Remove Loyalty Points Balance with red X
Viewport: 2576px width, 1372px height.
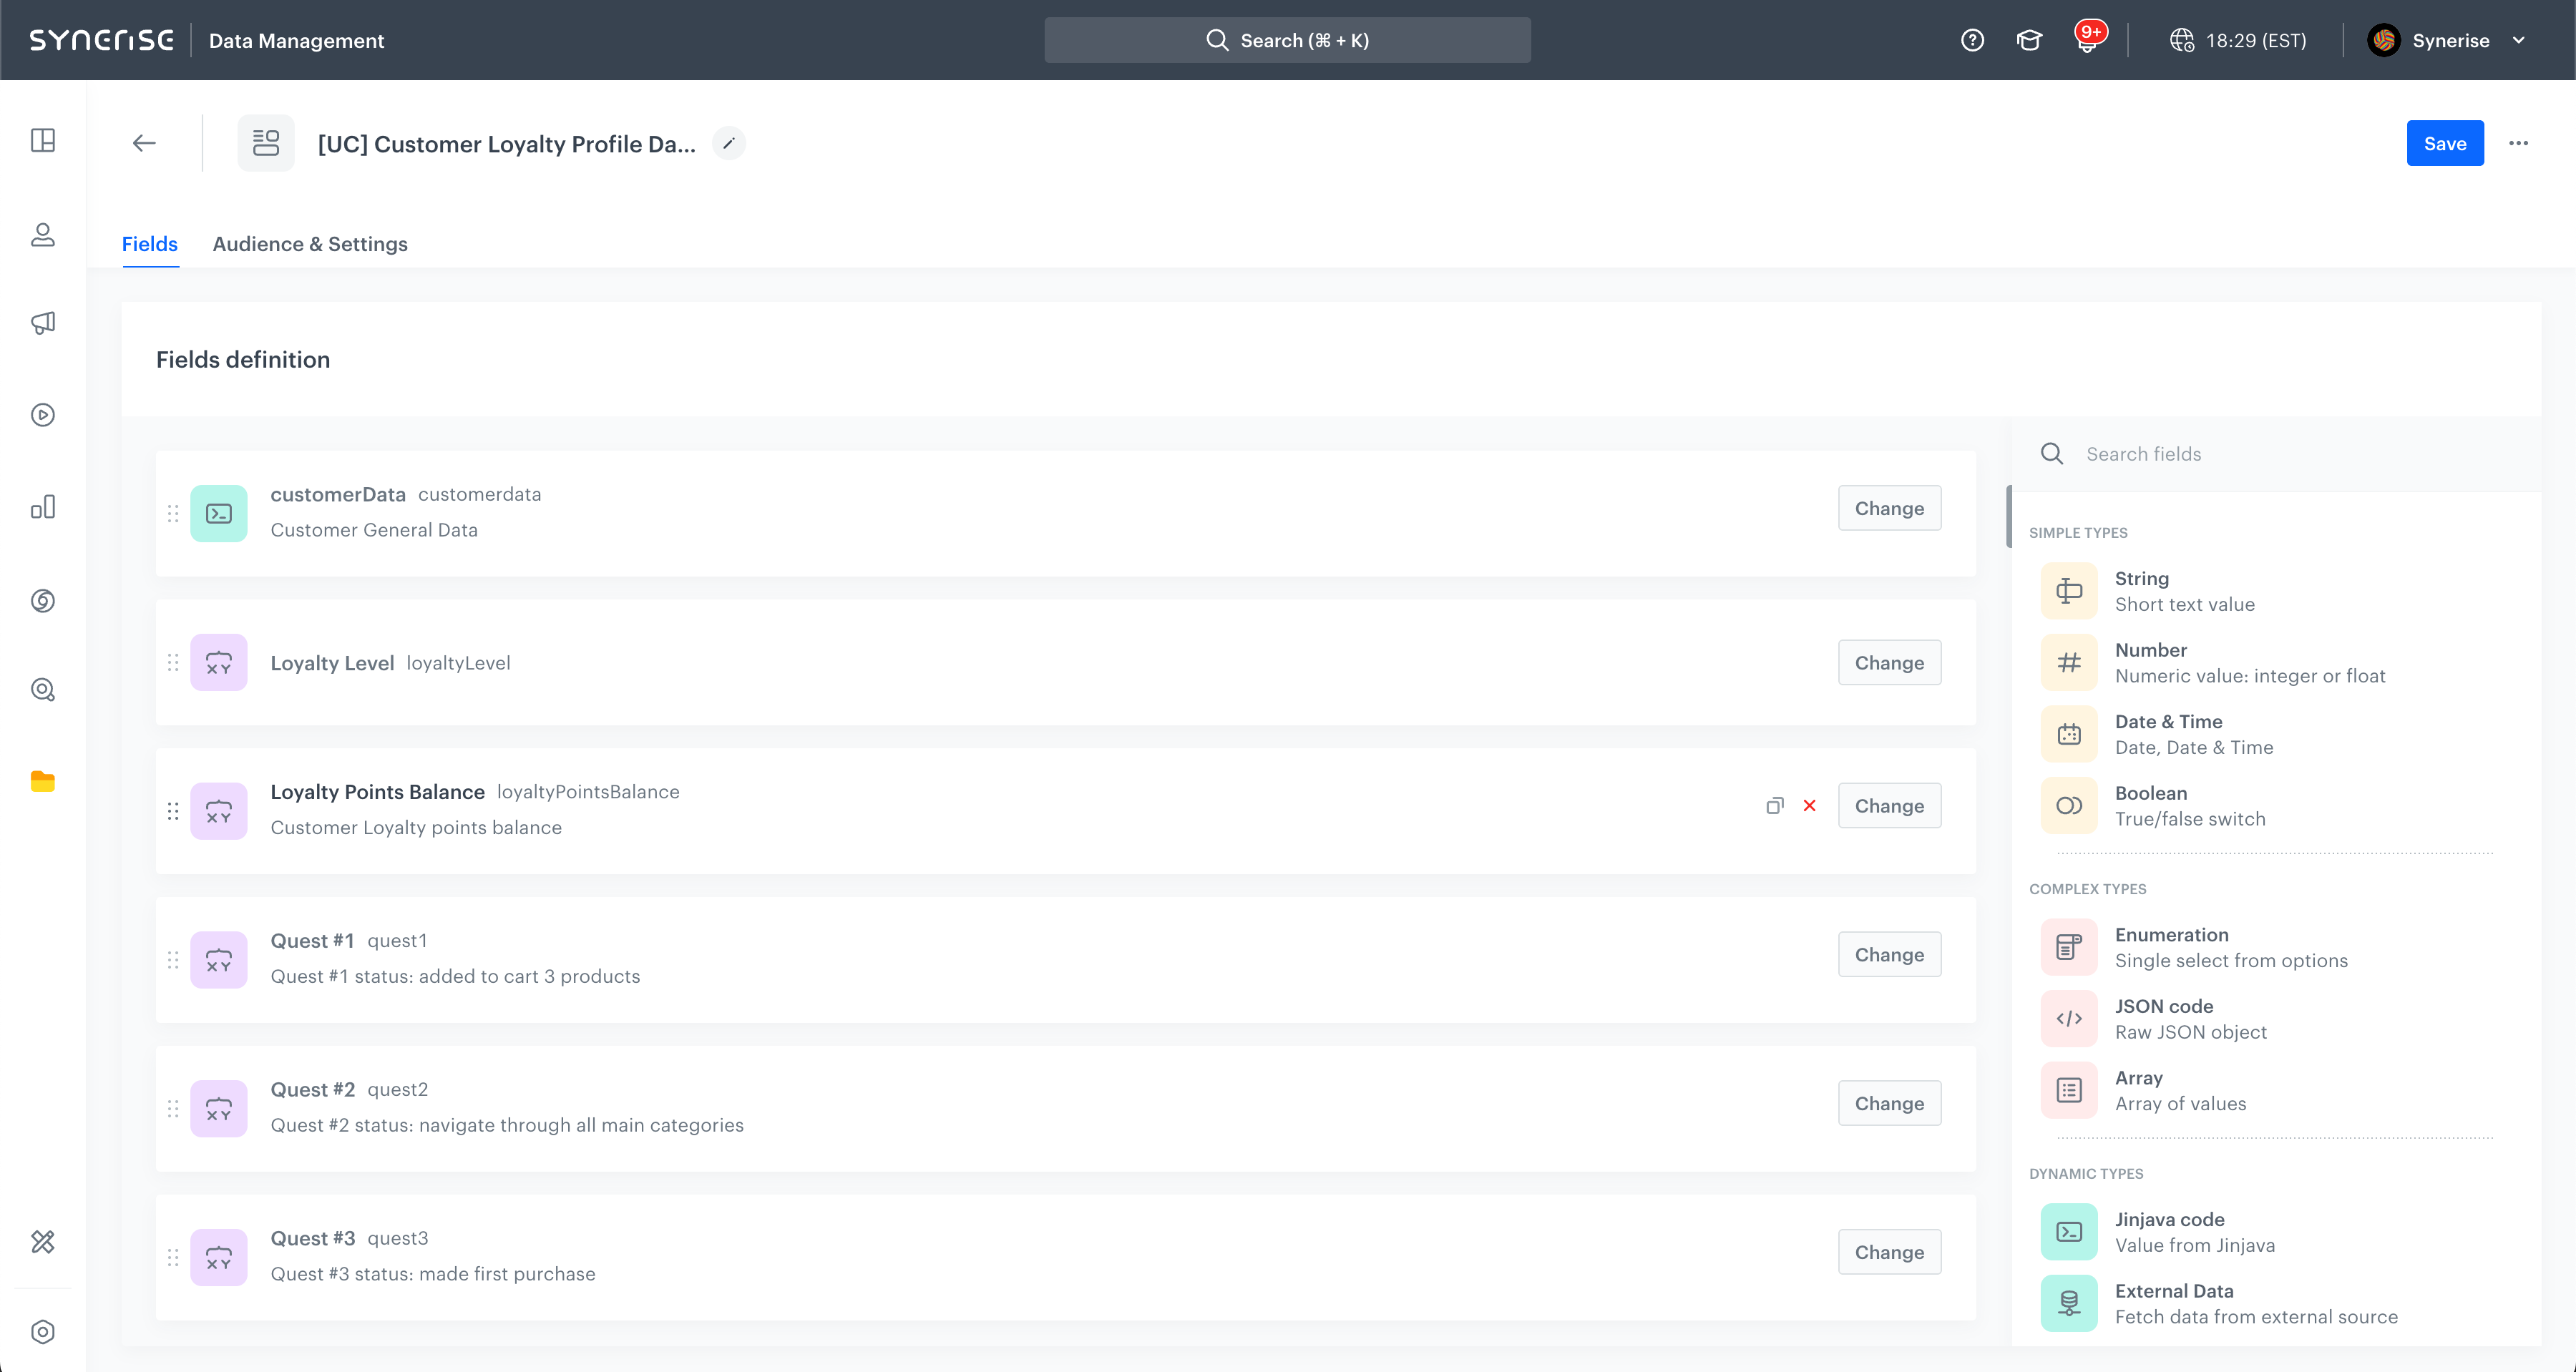(1809, 805)
